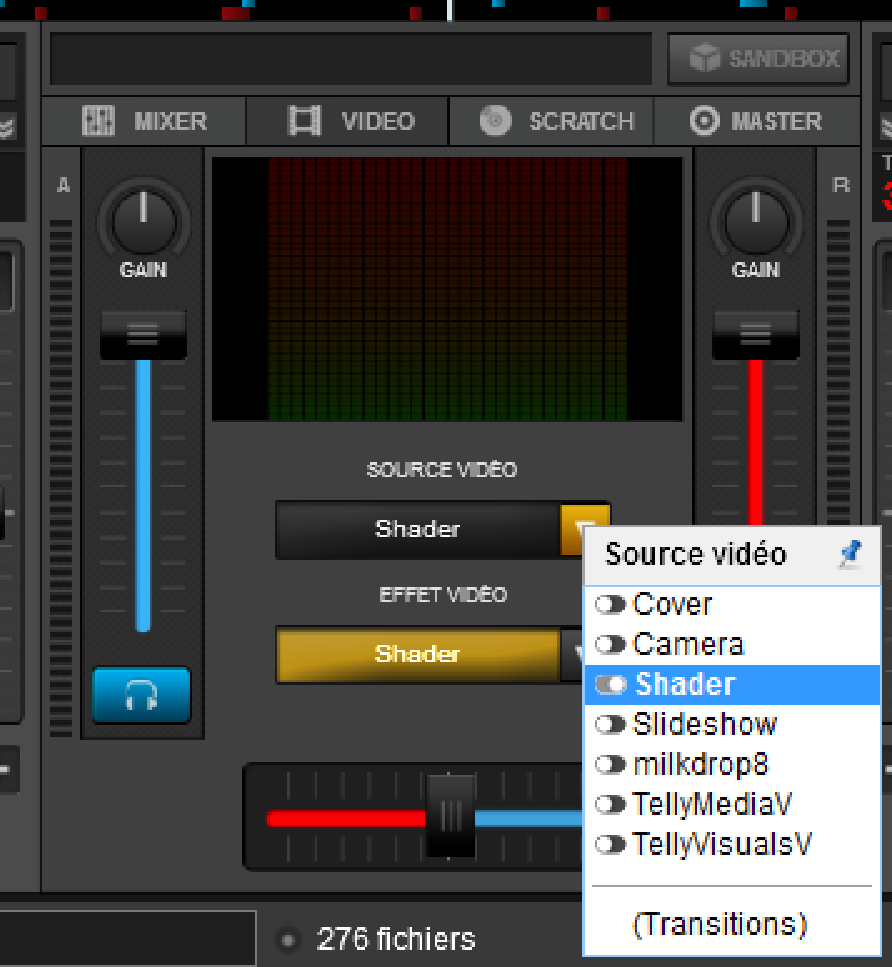Click the round icon beside 276 fichiers
This screenshot has width=892, height=967.
(288, 940)
